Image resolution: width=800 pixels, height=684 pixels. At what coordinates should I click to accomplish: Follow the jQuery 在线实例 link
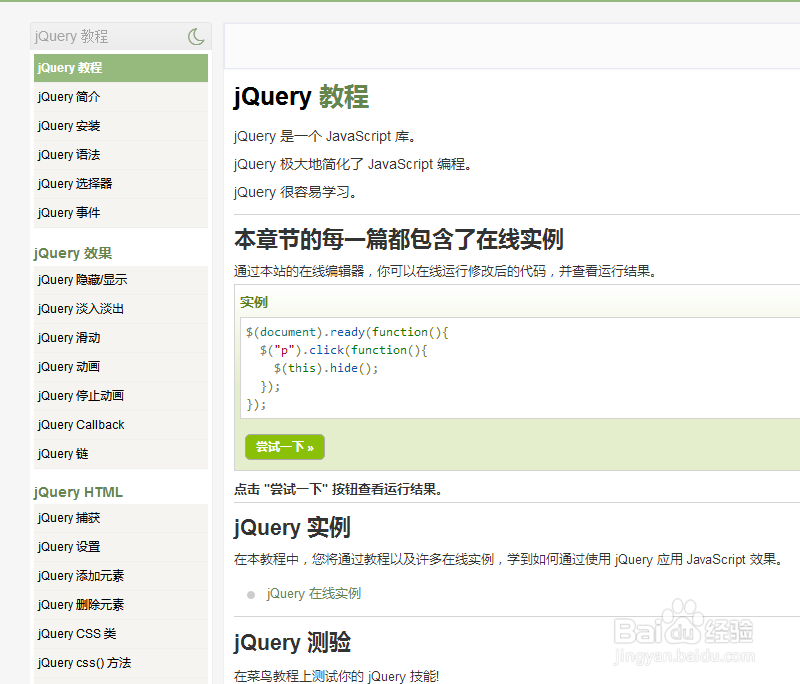pos(314,594)
